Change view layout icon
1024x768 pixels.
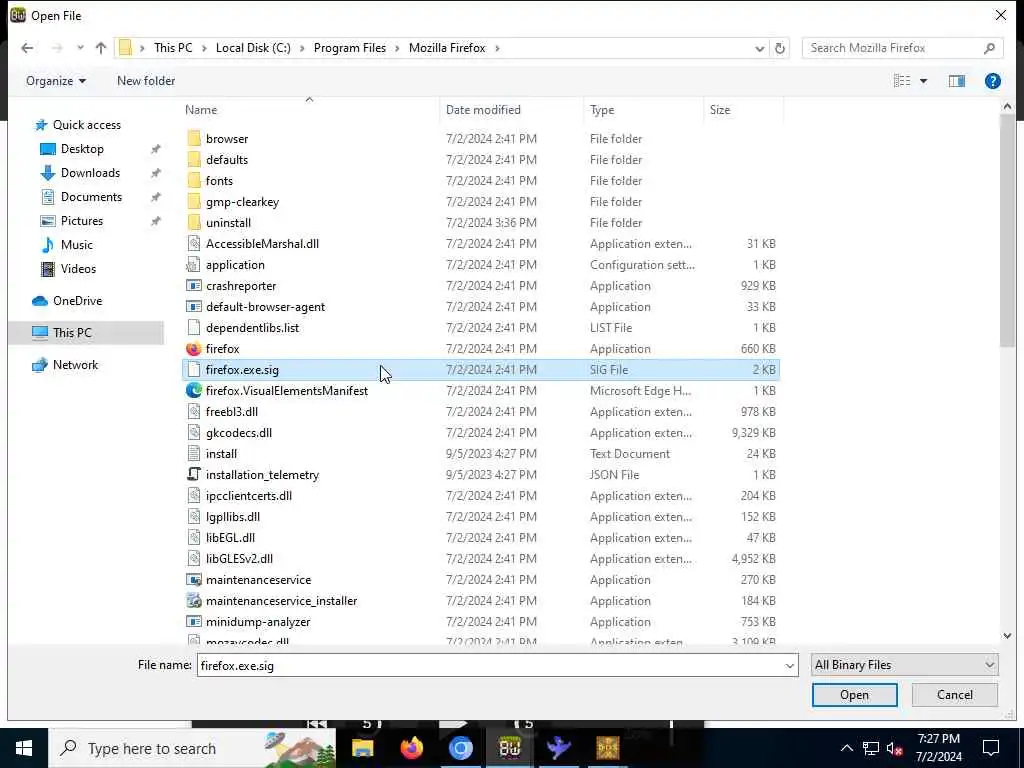(x=902, y=81)
